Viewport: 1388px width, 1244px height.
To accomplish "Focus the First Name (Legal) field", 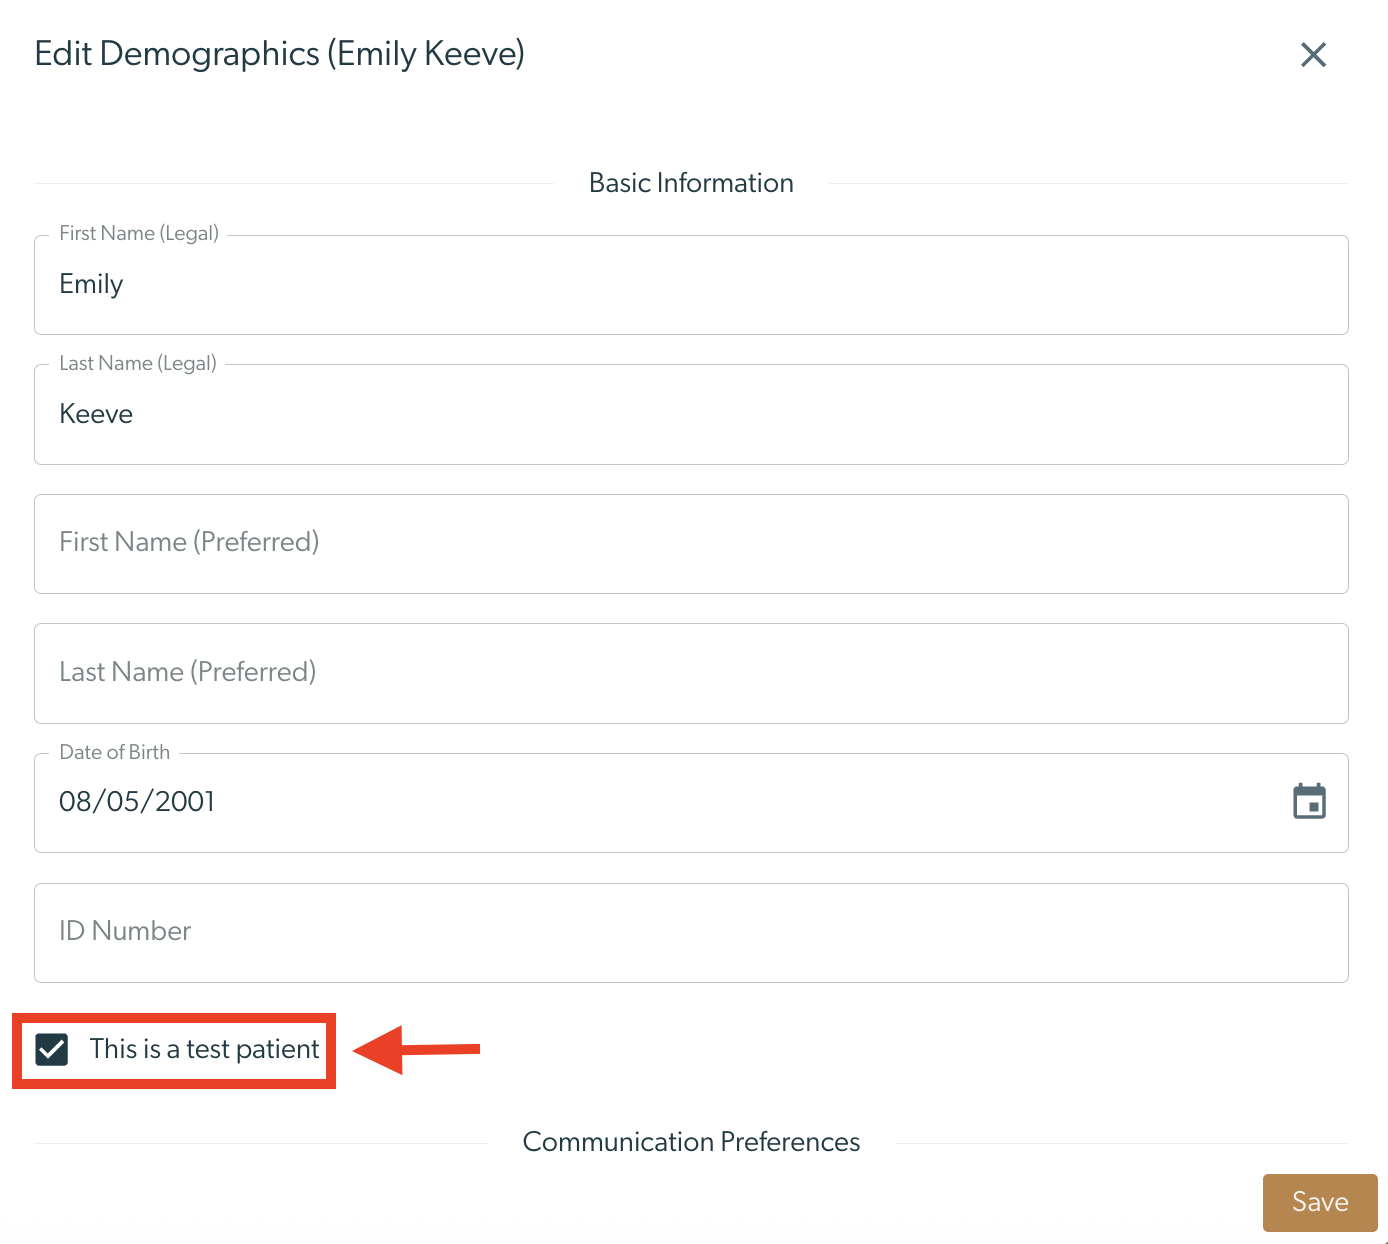I will (691, 285).
